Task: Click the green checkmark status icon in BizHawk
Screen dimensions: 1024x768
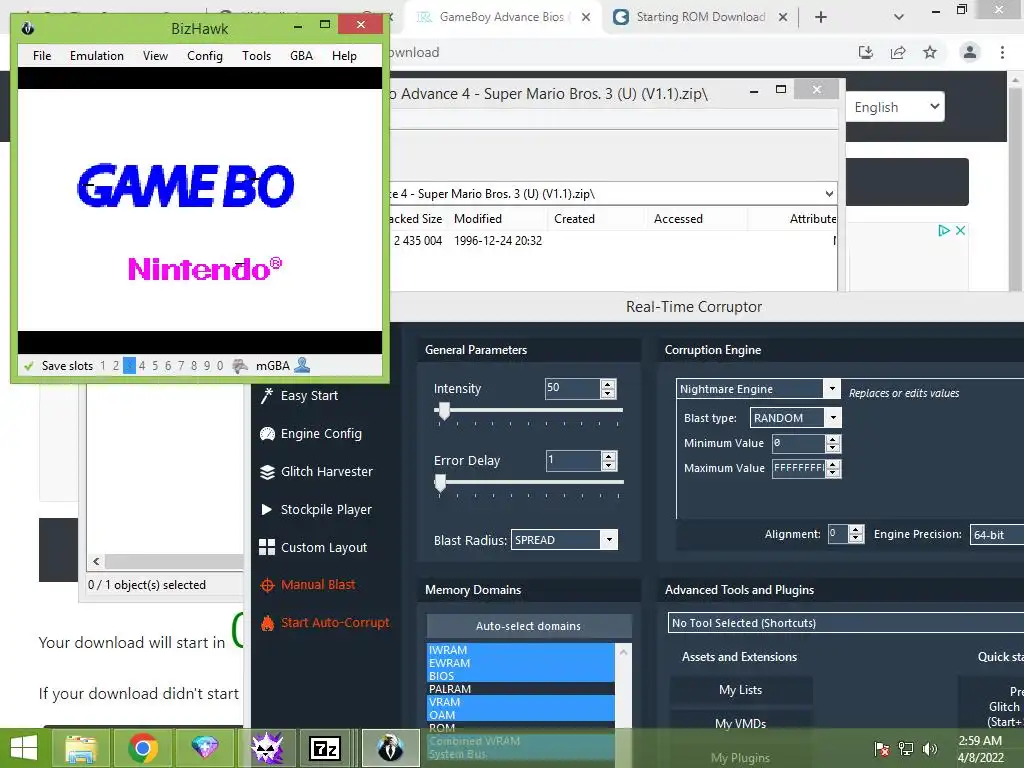Action: (x=28, y=366)
